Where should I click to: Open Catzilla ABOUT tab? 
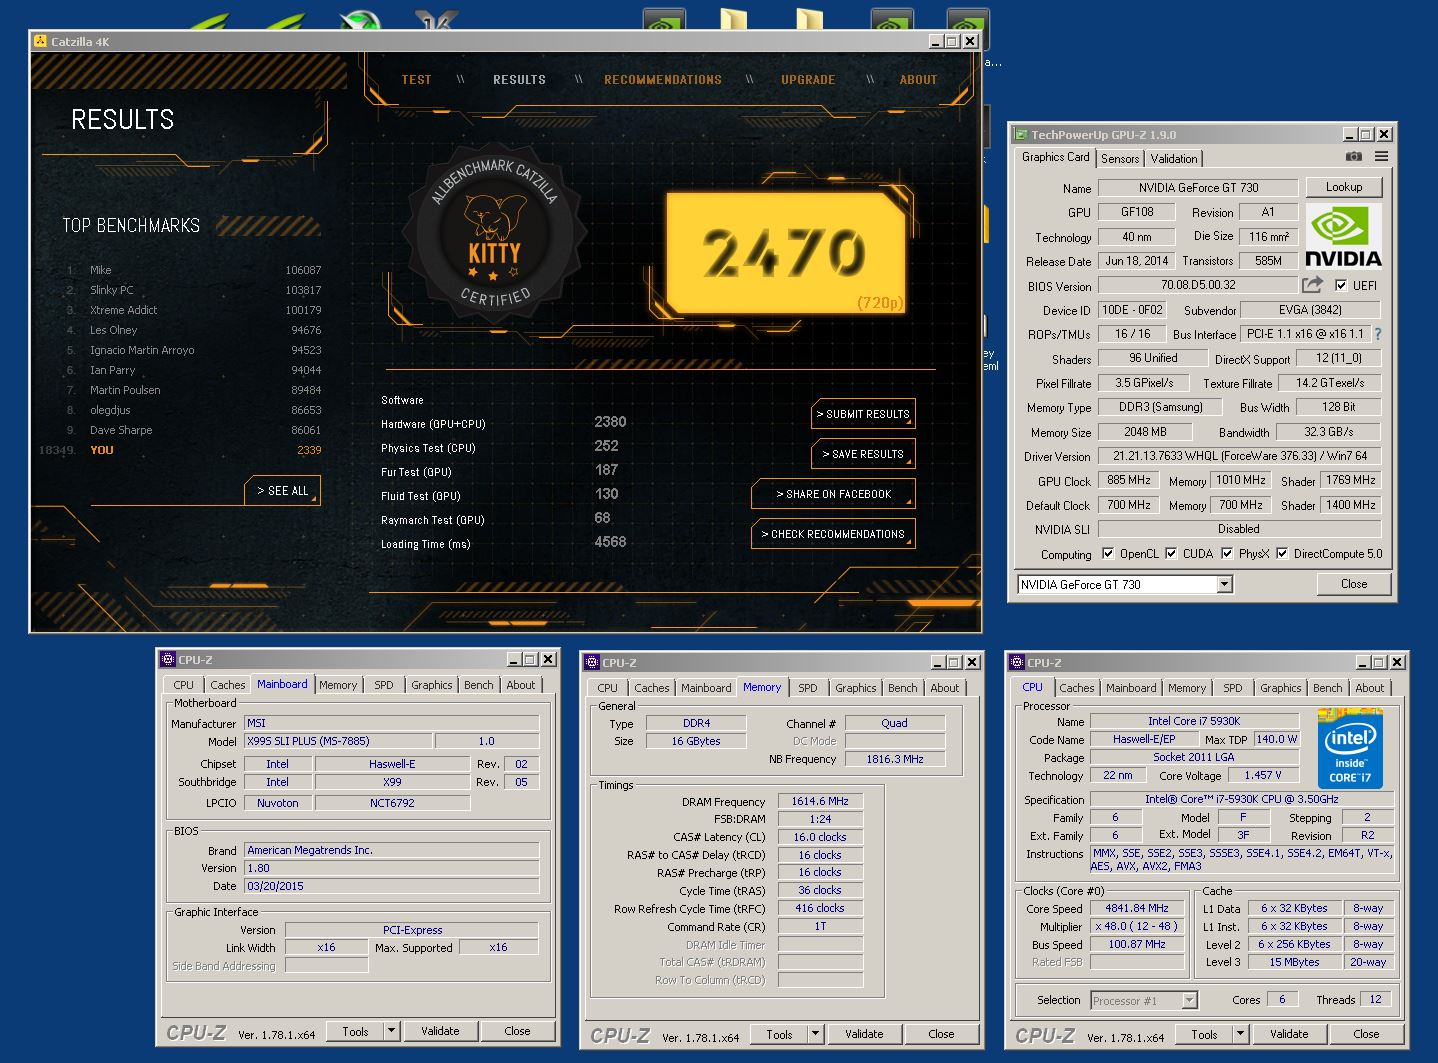pos(918,80)
